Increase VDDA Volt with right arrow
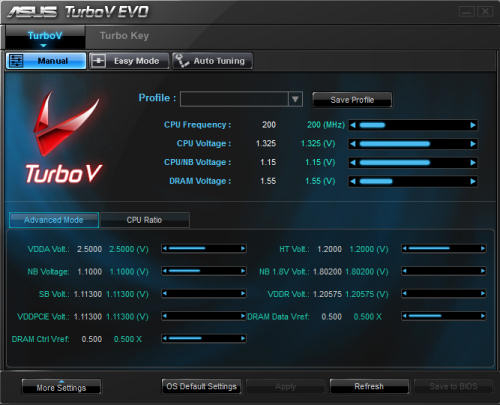The width and height of the screenshot is (500, 405). coord(243,248)
